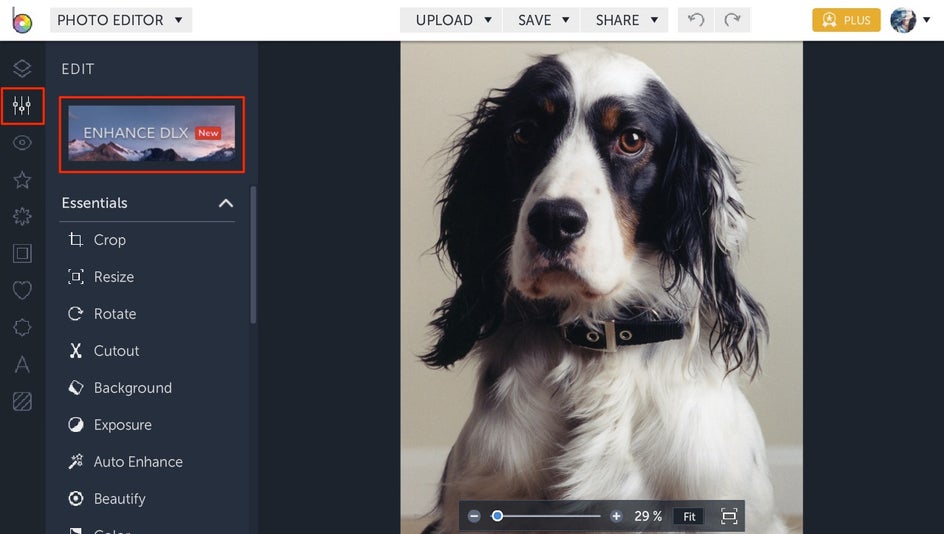Click the zoom out minus icon
The image size is (944, 534).
click(474, 516)
